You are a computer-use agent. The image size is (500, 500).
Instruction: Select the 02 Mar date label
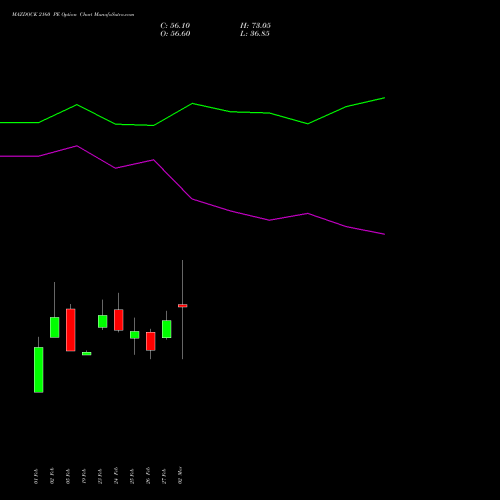[180, 475]
